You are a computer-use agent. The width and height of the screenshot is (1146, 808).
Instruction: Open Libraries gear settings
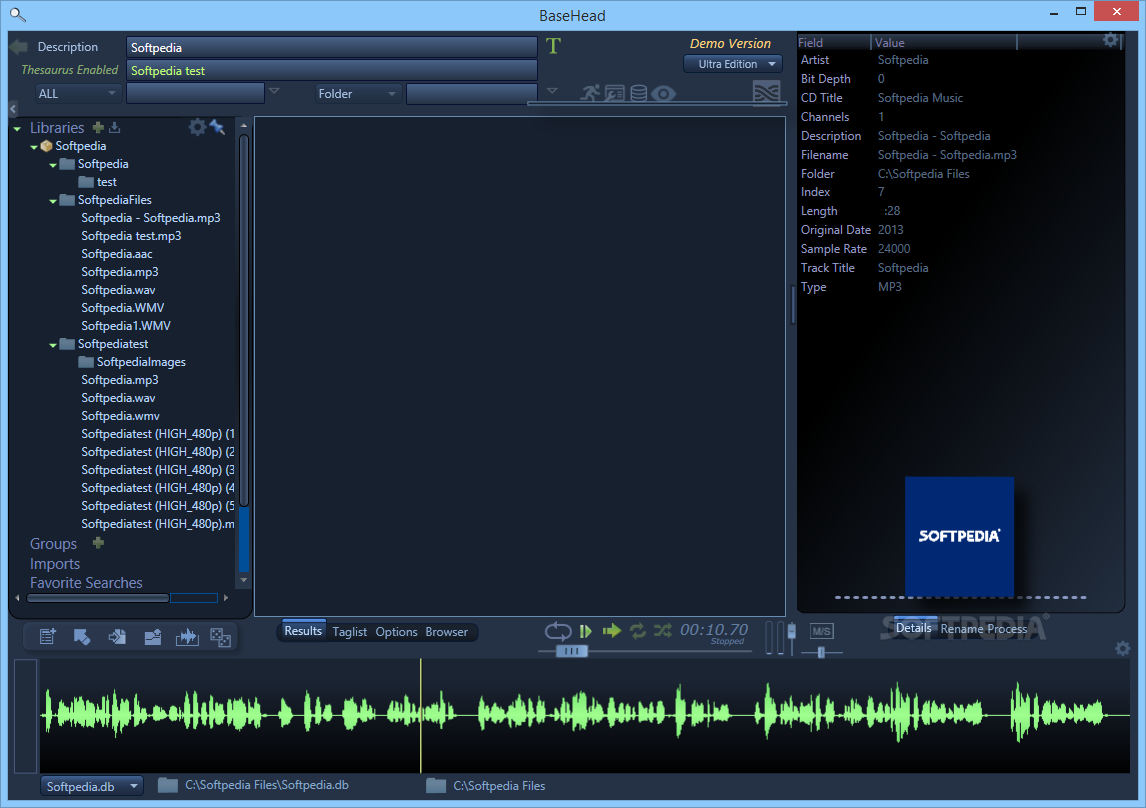click(x=197, y=127)
